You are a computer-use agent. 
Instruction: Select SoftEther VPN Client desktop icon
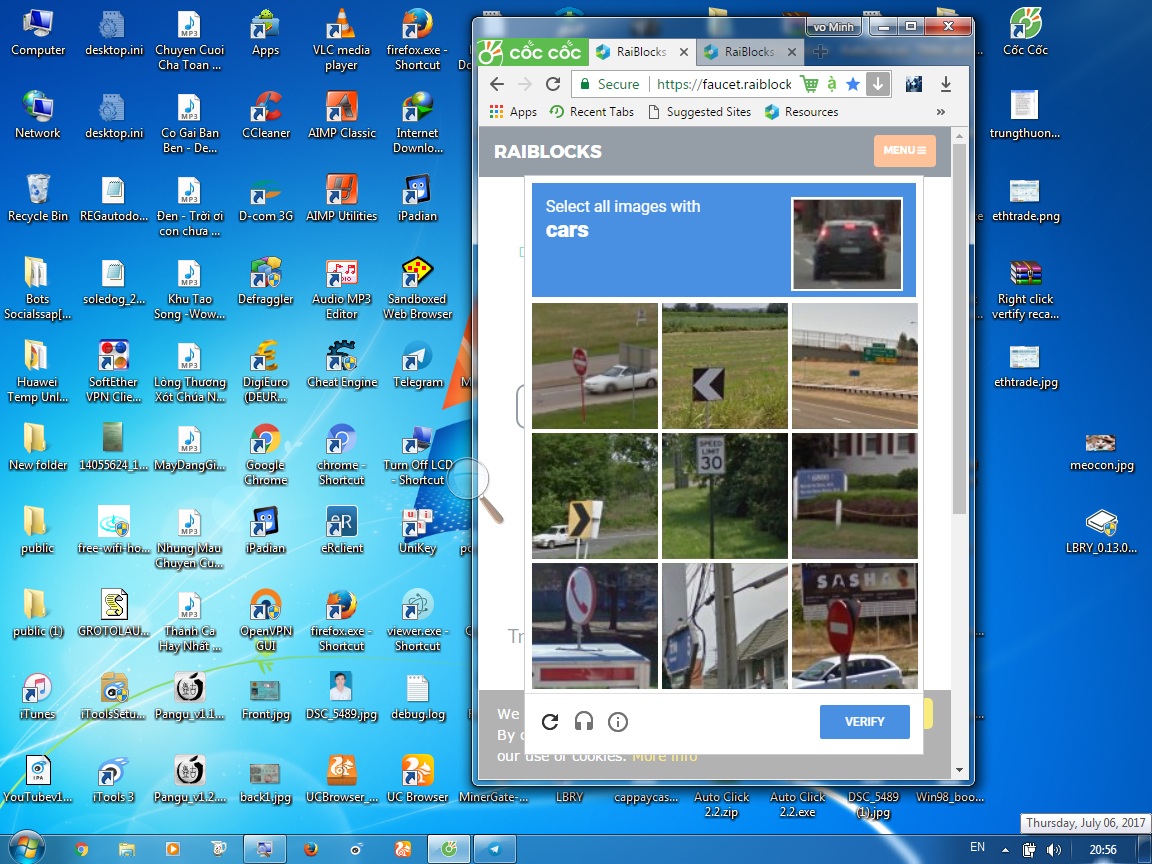113,371
